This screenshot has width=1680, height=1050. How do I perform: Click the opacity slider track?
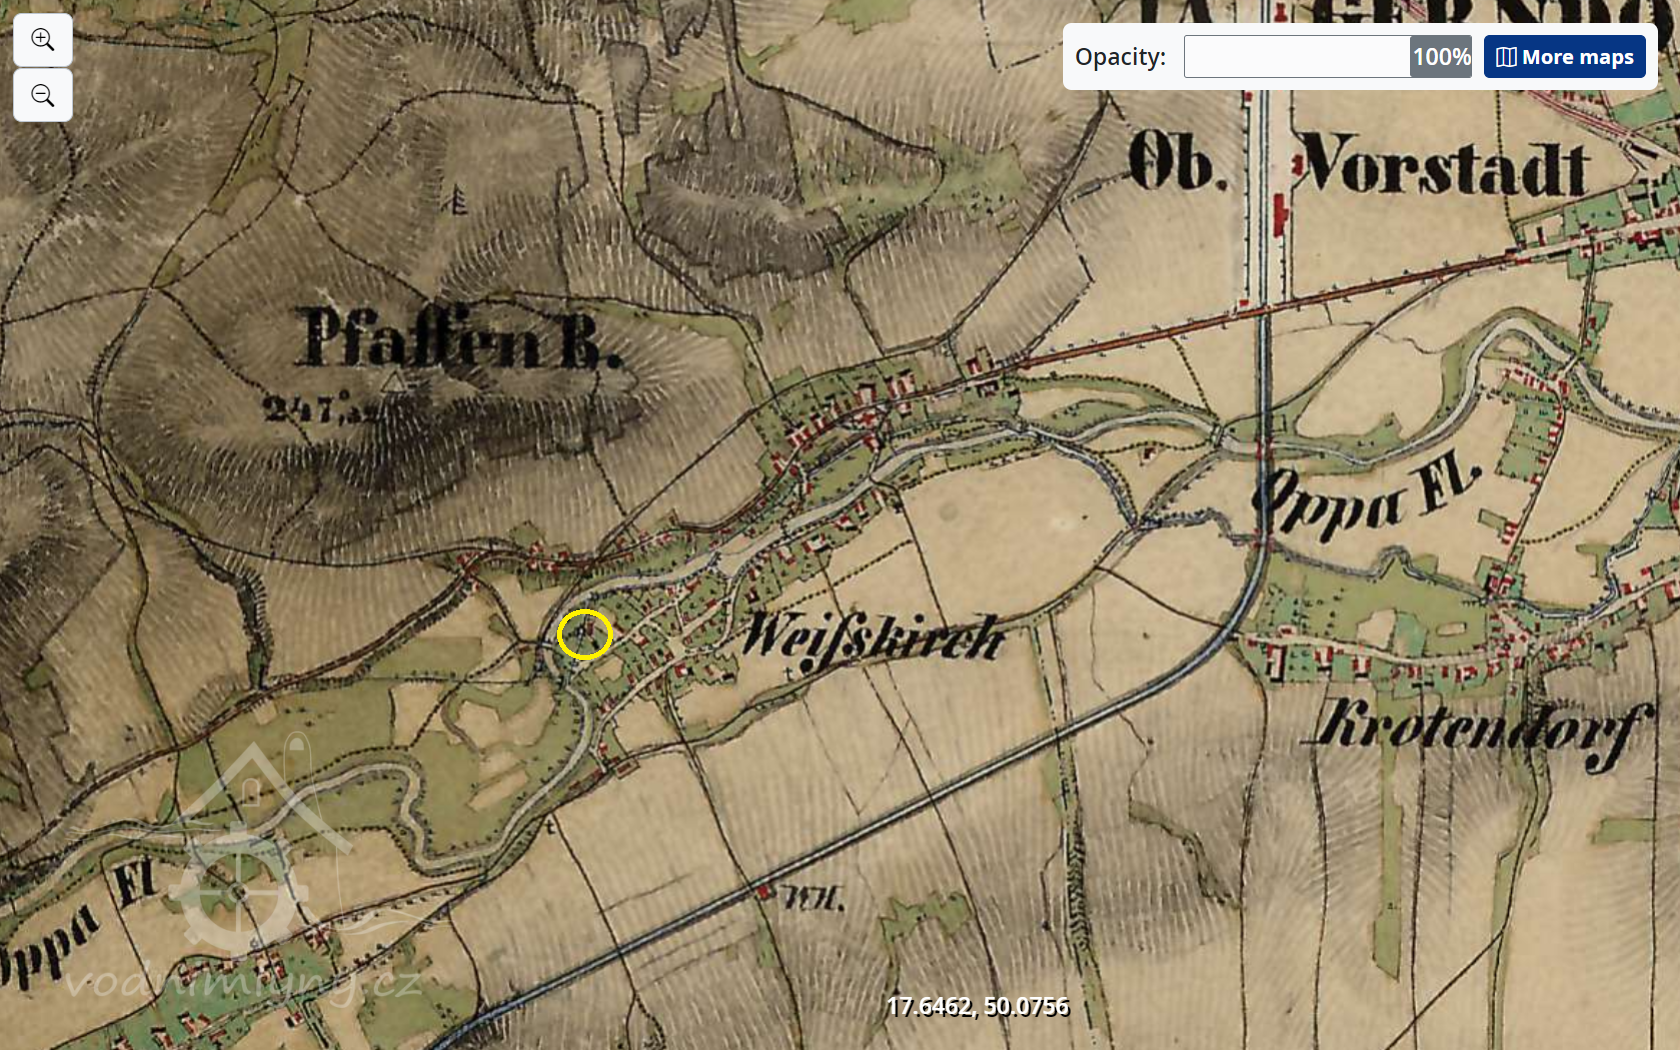(x=1297, y=57)
